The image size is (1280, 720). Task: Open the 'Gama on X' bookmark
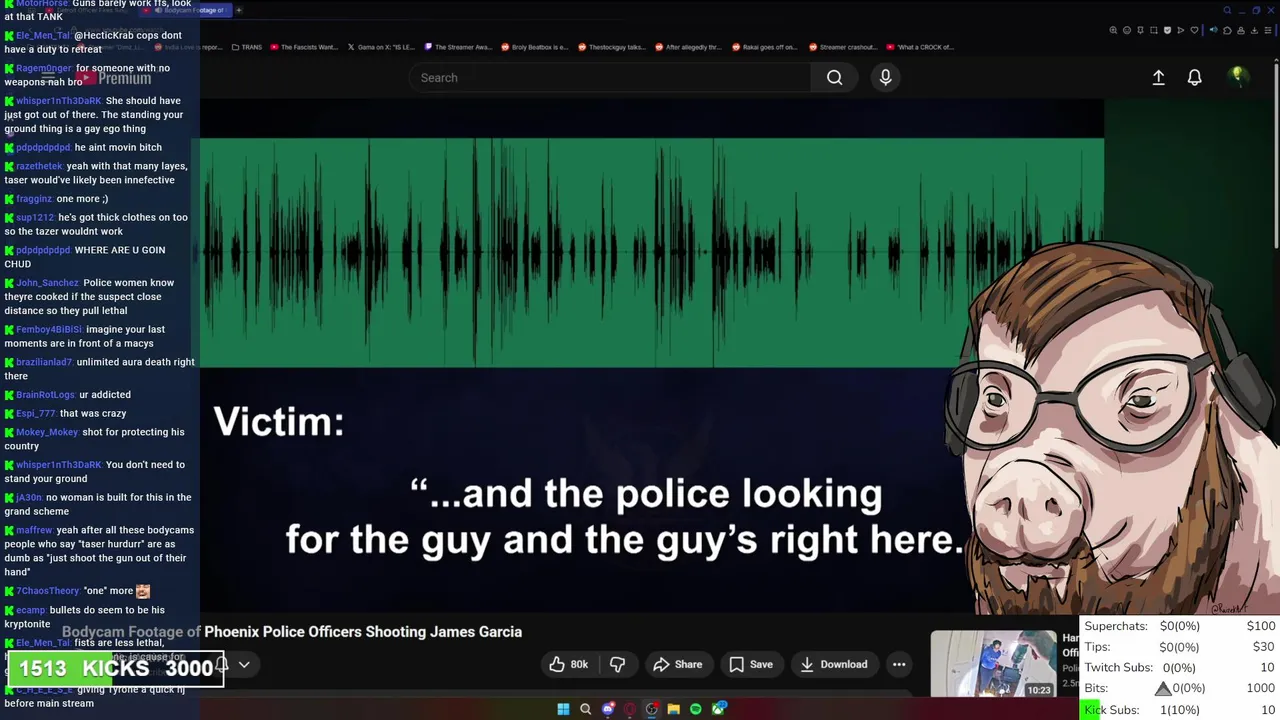(381, 47)
